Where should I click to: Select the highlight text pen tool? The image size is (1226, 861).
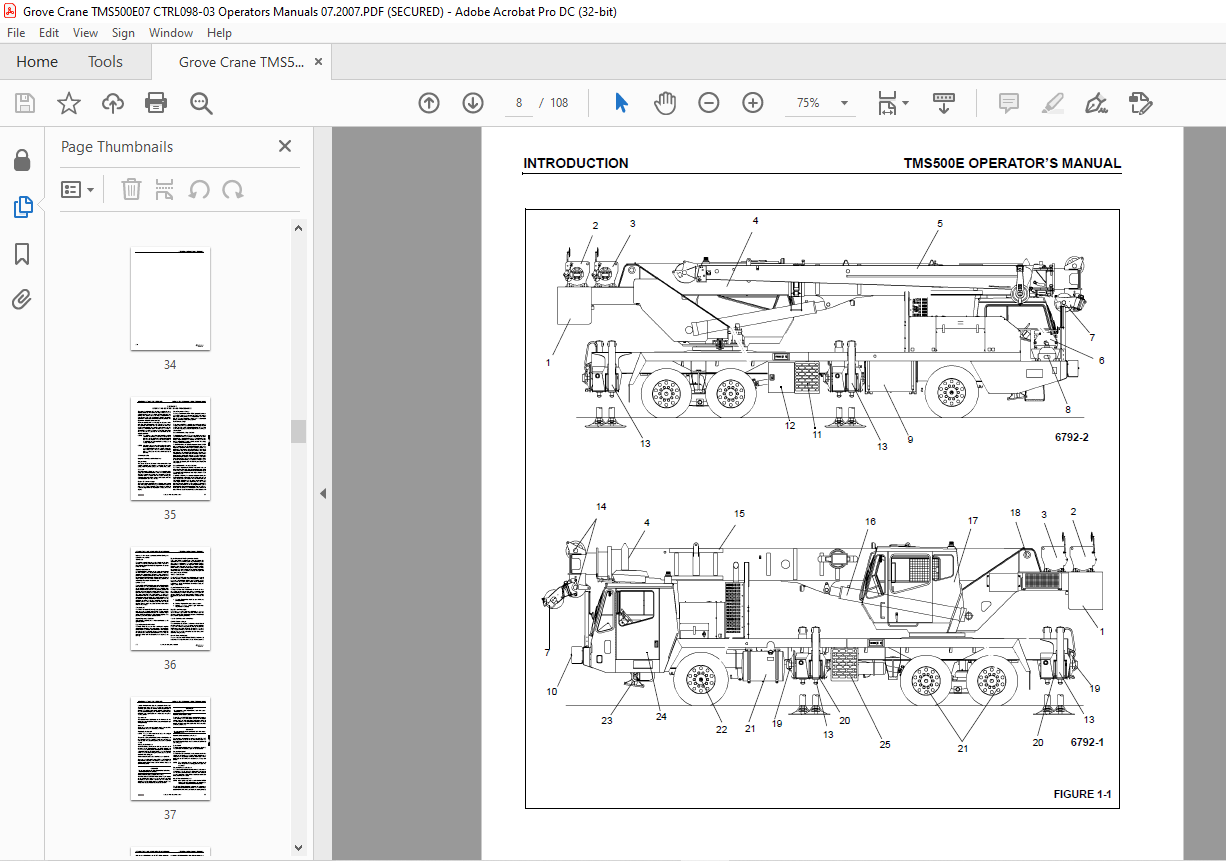click(1052, 103)
